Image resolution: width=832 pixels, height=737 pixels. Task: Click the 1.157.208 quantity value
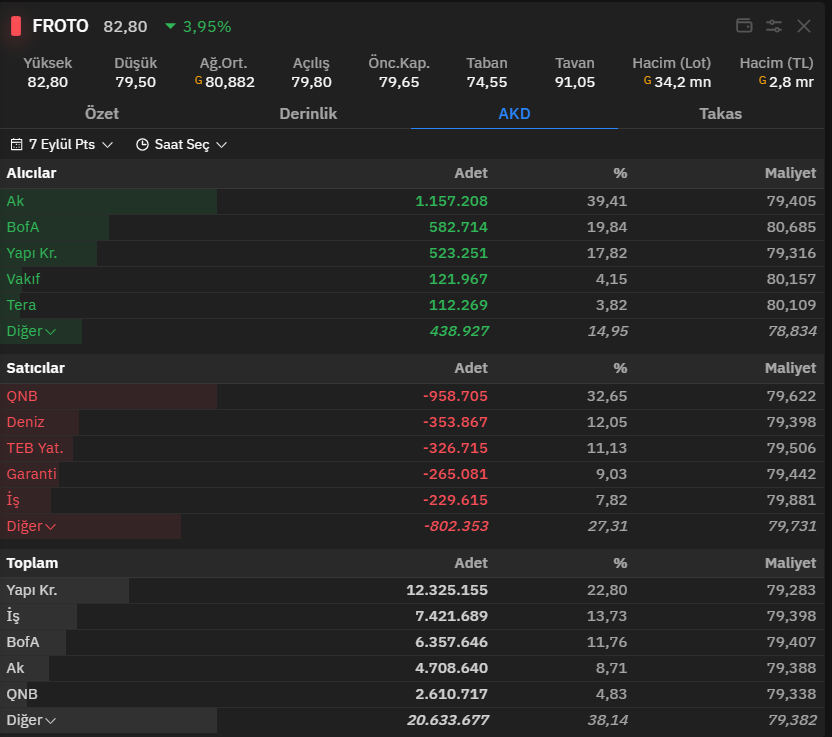click(x=451, y=202)
